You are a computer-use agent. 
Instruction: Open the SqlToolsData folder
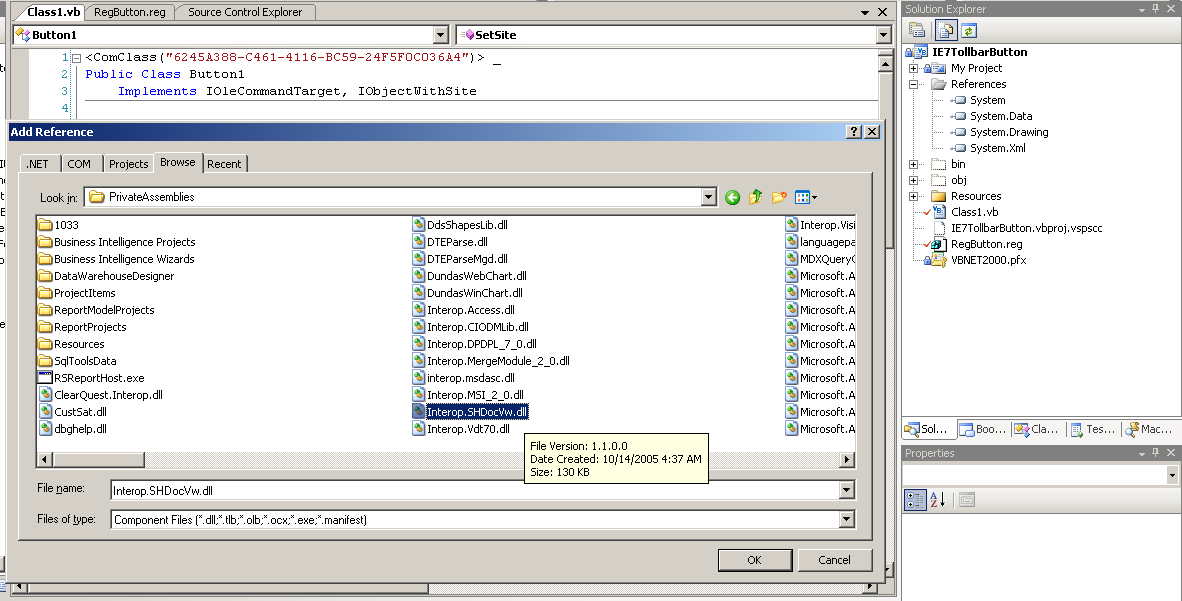coord(78,361)
